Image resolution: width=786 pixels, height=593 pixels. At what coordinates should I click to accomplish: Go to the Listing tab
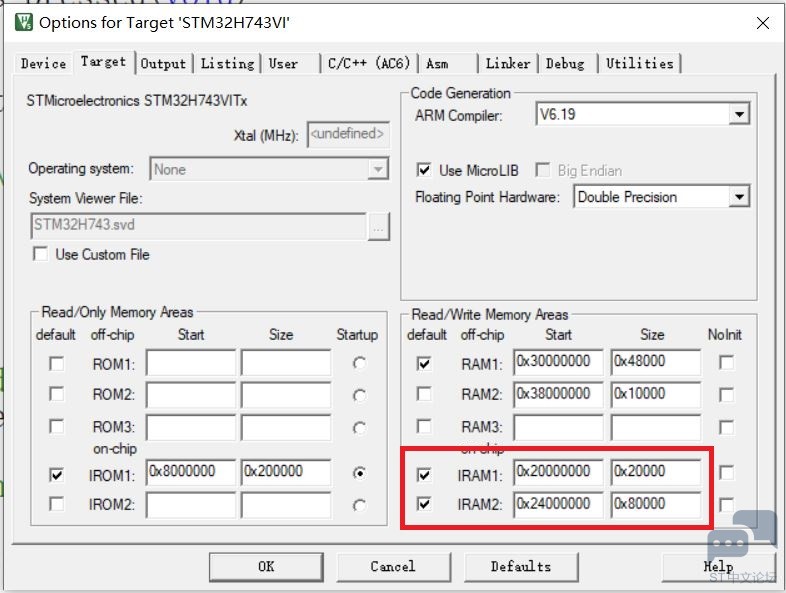(228, 64)
